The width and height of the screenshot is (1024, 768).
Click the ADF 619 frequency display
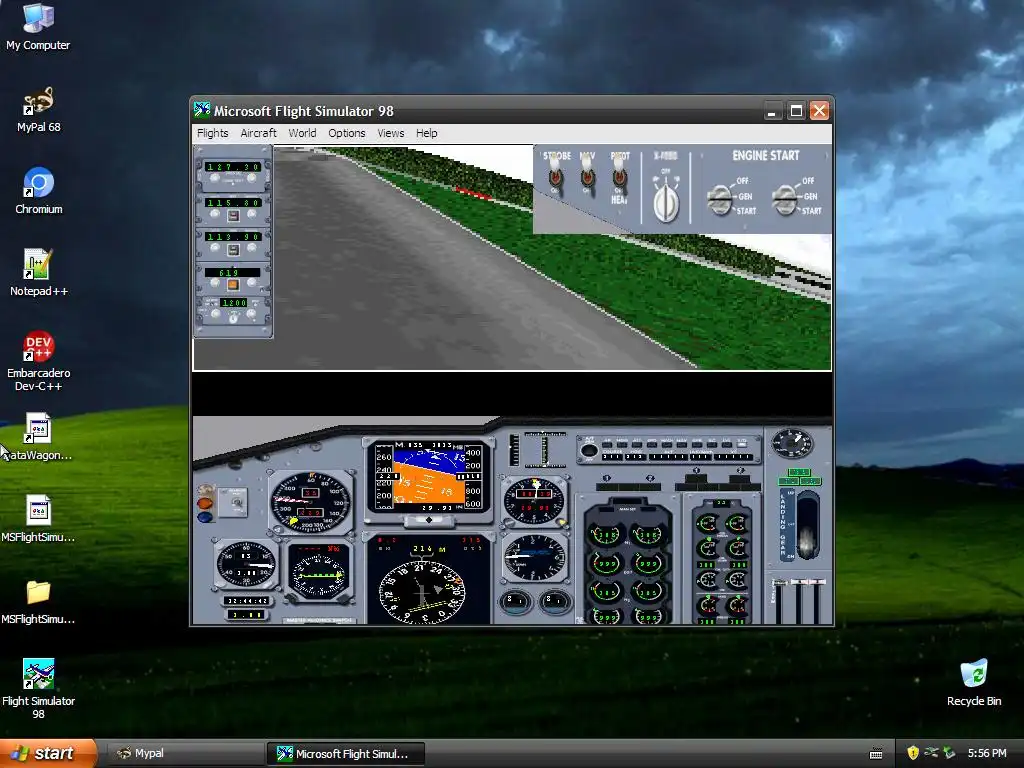[232, 272]
